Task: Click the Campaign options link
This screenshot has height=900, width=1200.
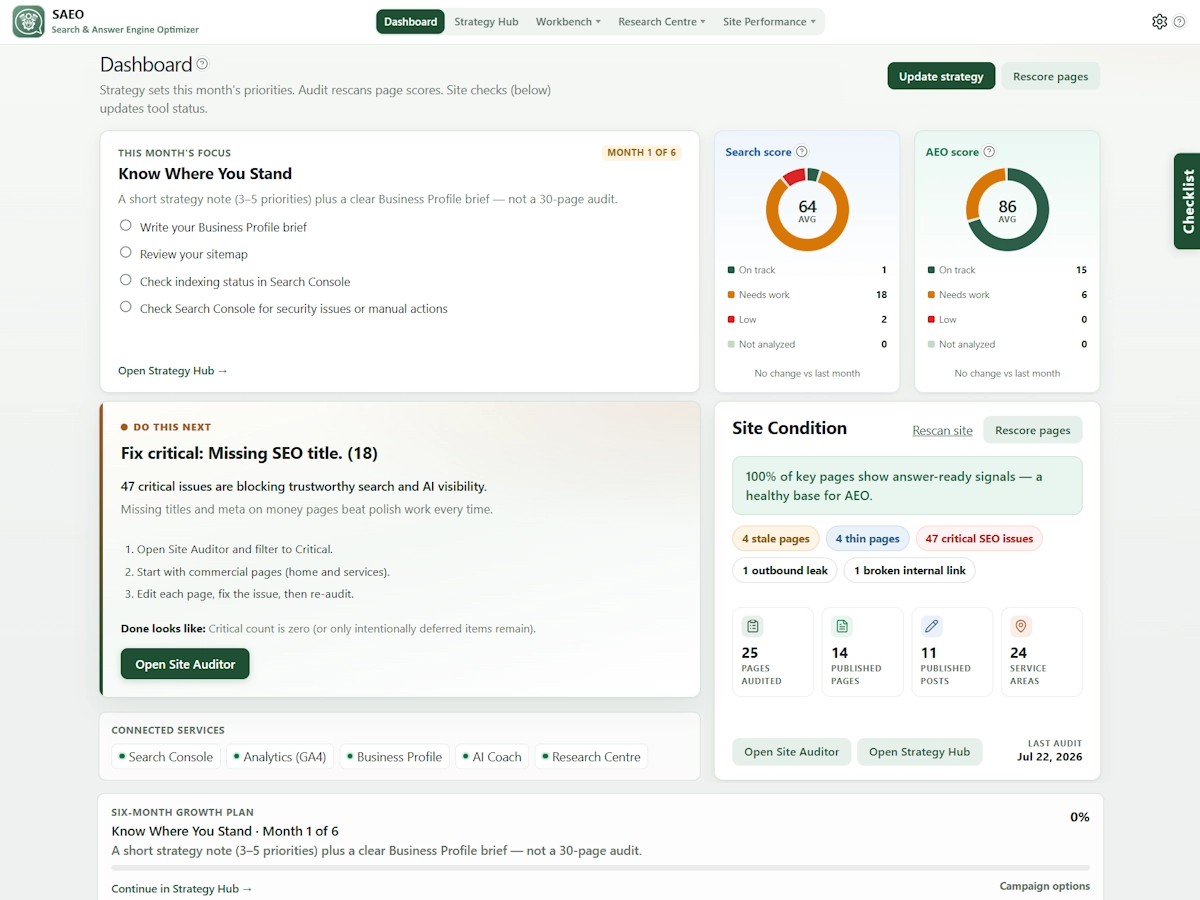Action: [x=1045, y=886]
